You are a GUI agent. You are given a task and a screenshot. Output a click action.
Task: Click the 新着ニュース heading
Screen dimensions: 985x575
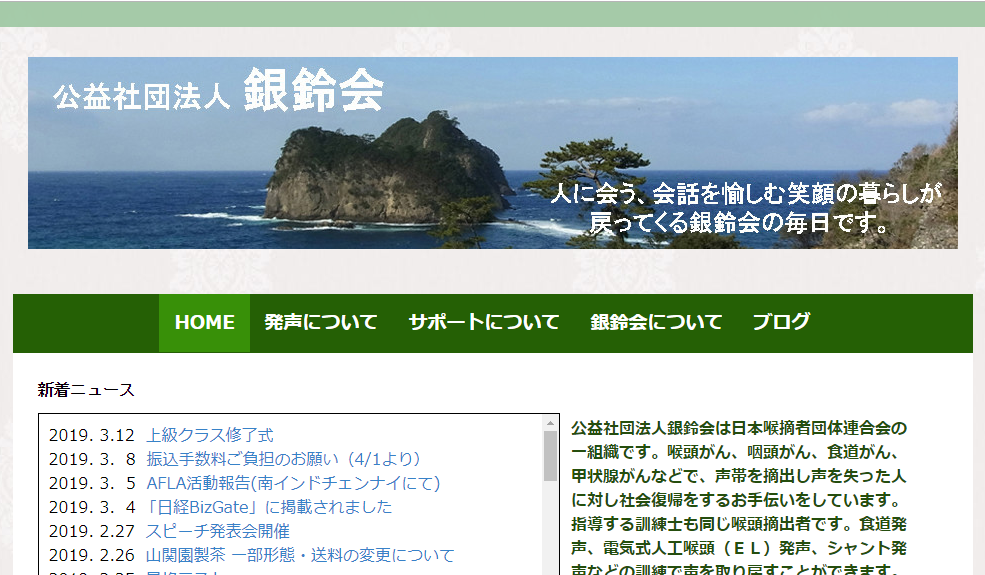pos(86,390)
